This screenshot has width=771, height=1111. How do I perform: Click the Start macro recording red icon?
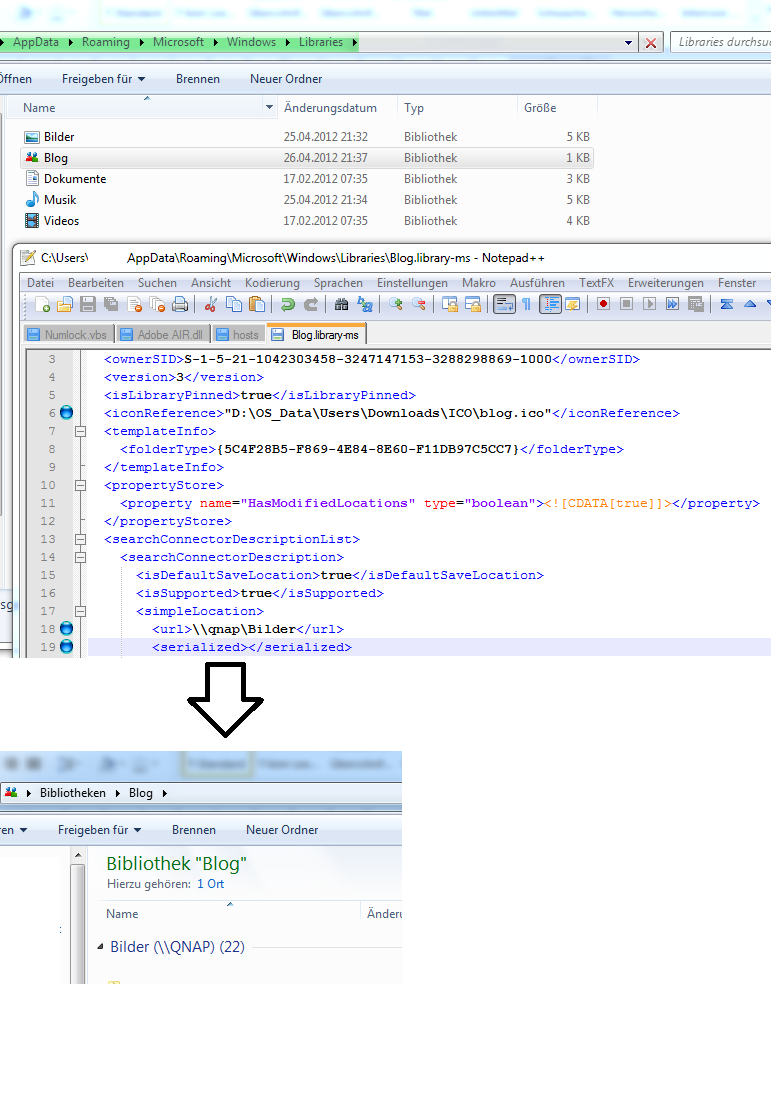pyautogui.click(x=603, y=304)
